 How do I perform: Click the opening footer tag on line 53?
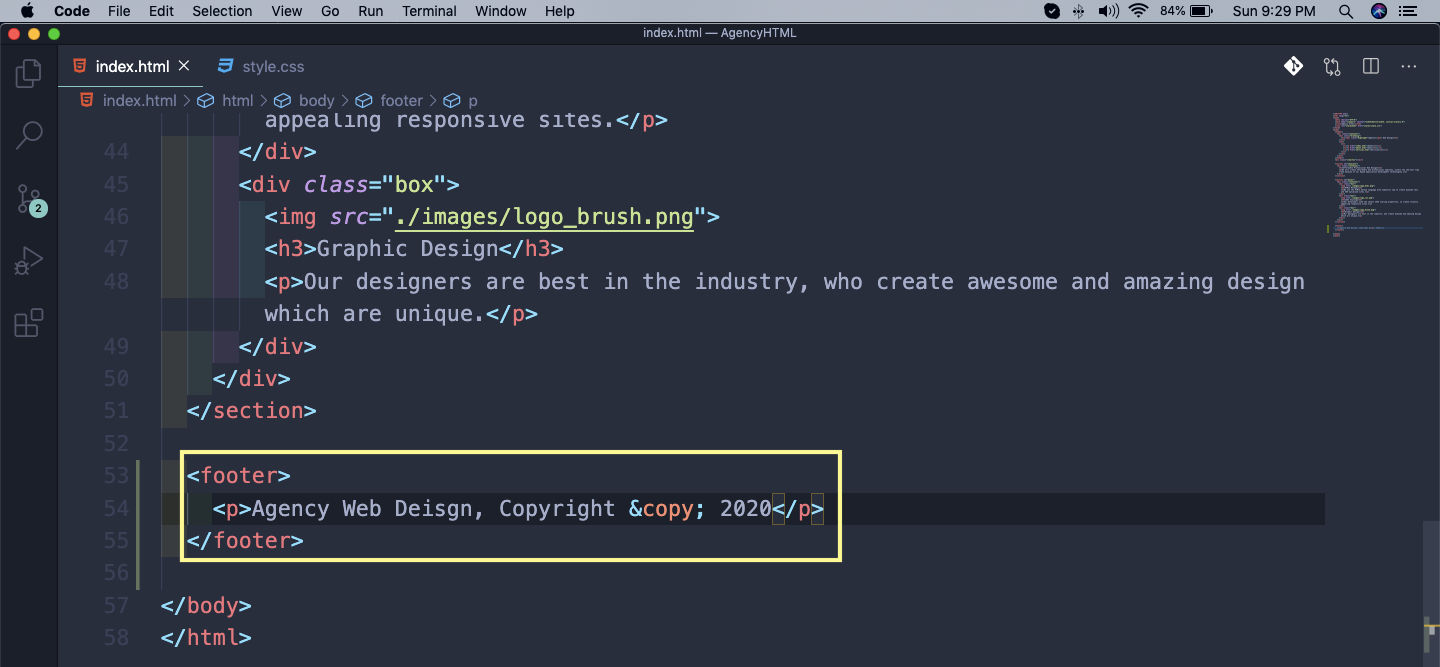click(x=239, y=476)
